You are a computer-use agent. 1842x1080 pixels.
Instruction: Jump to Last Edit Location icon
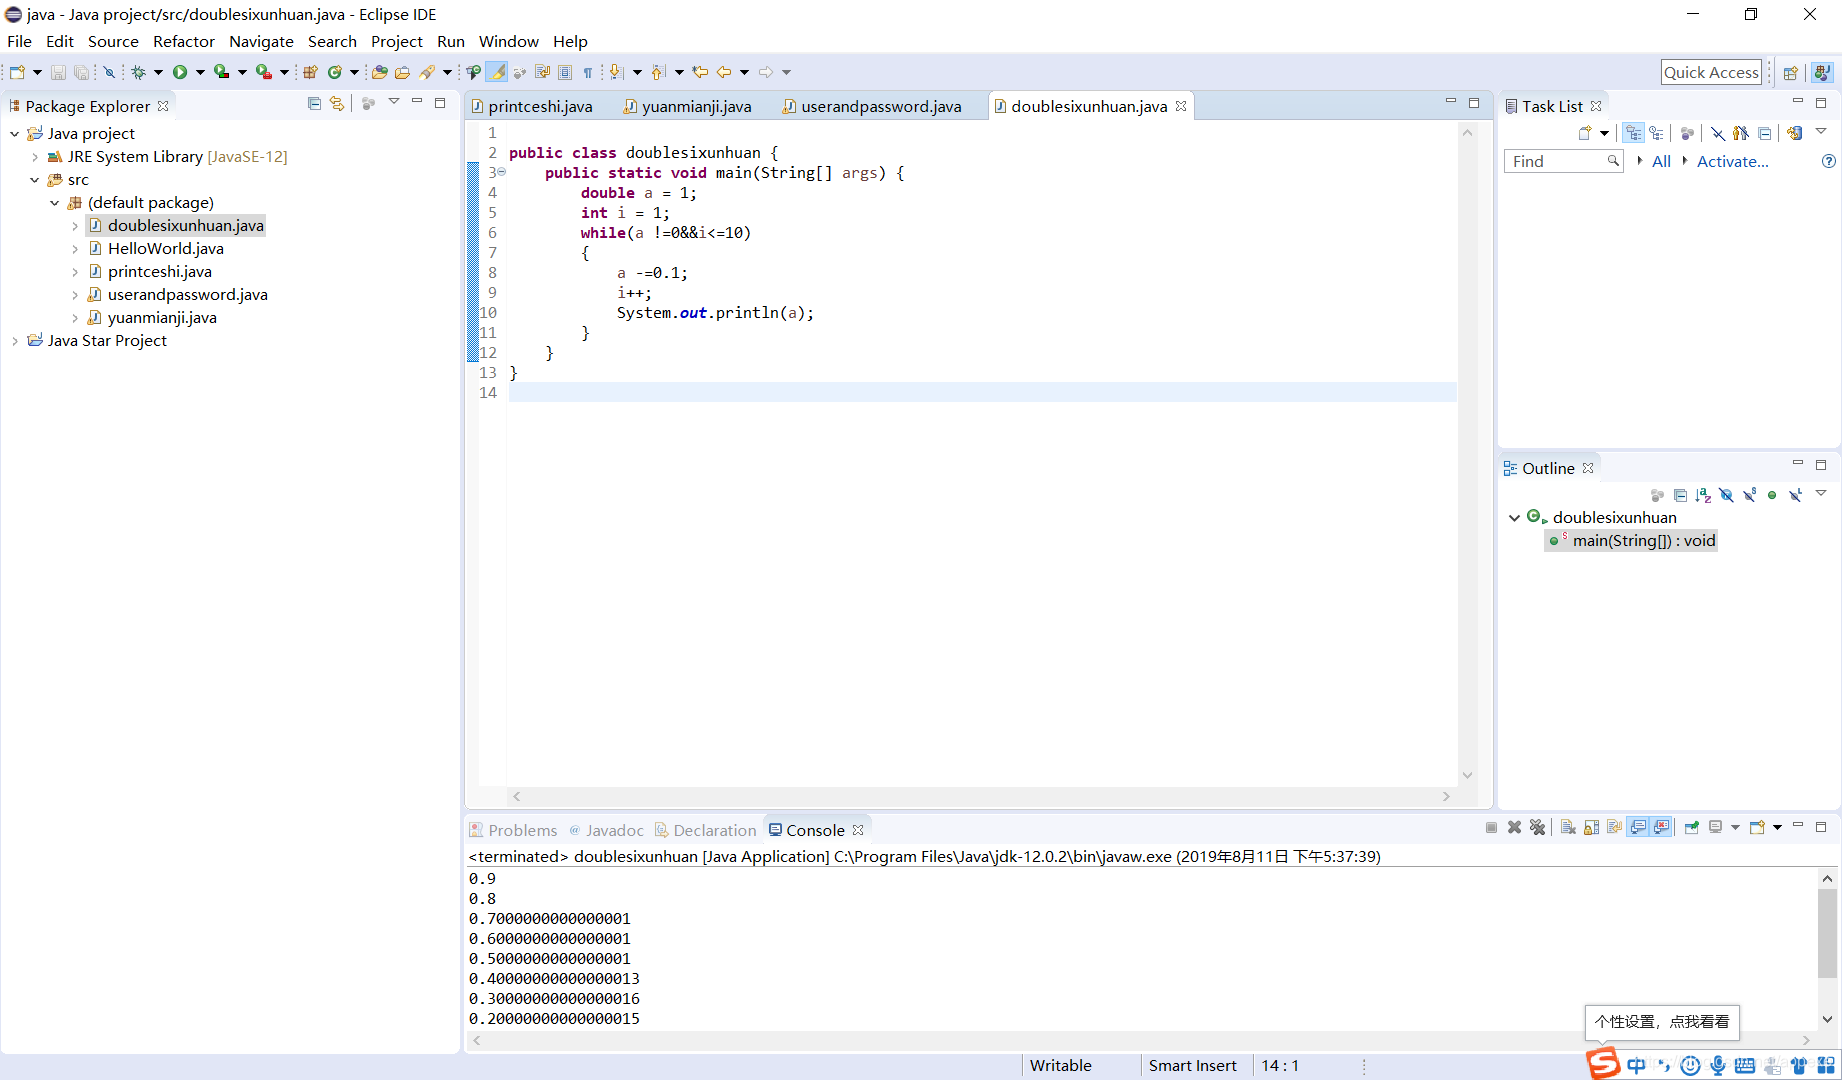(700, 72)
